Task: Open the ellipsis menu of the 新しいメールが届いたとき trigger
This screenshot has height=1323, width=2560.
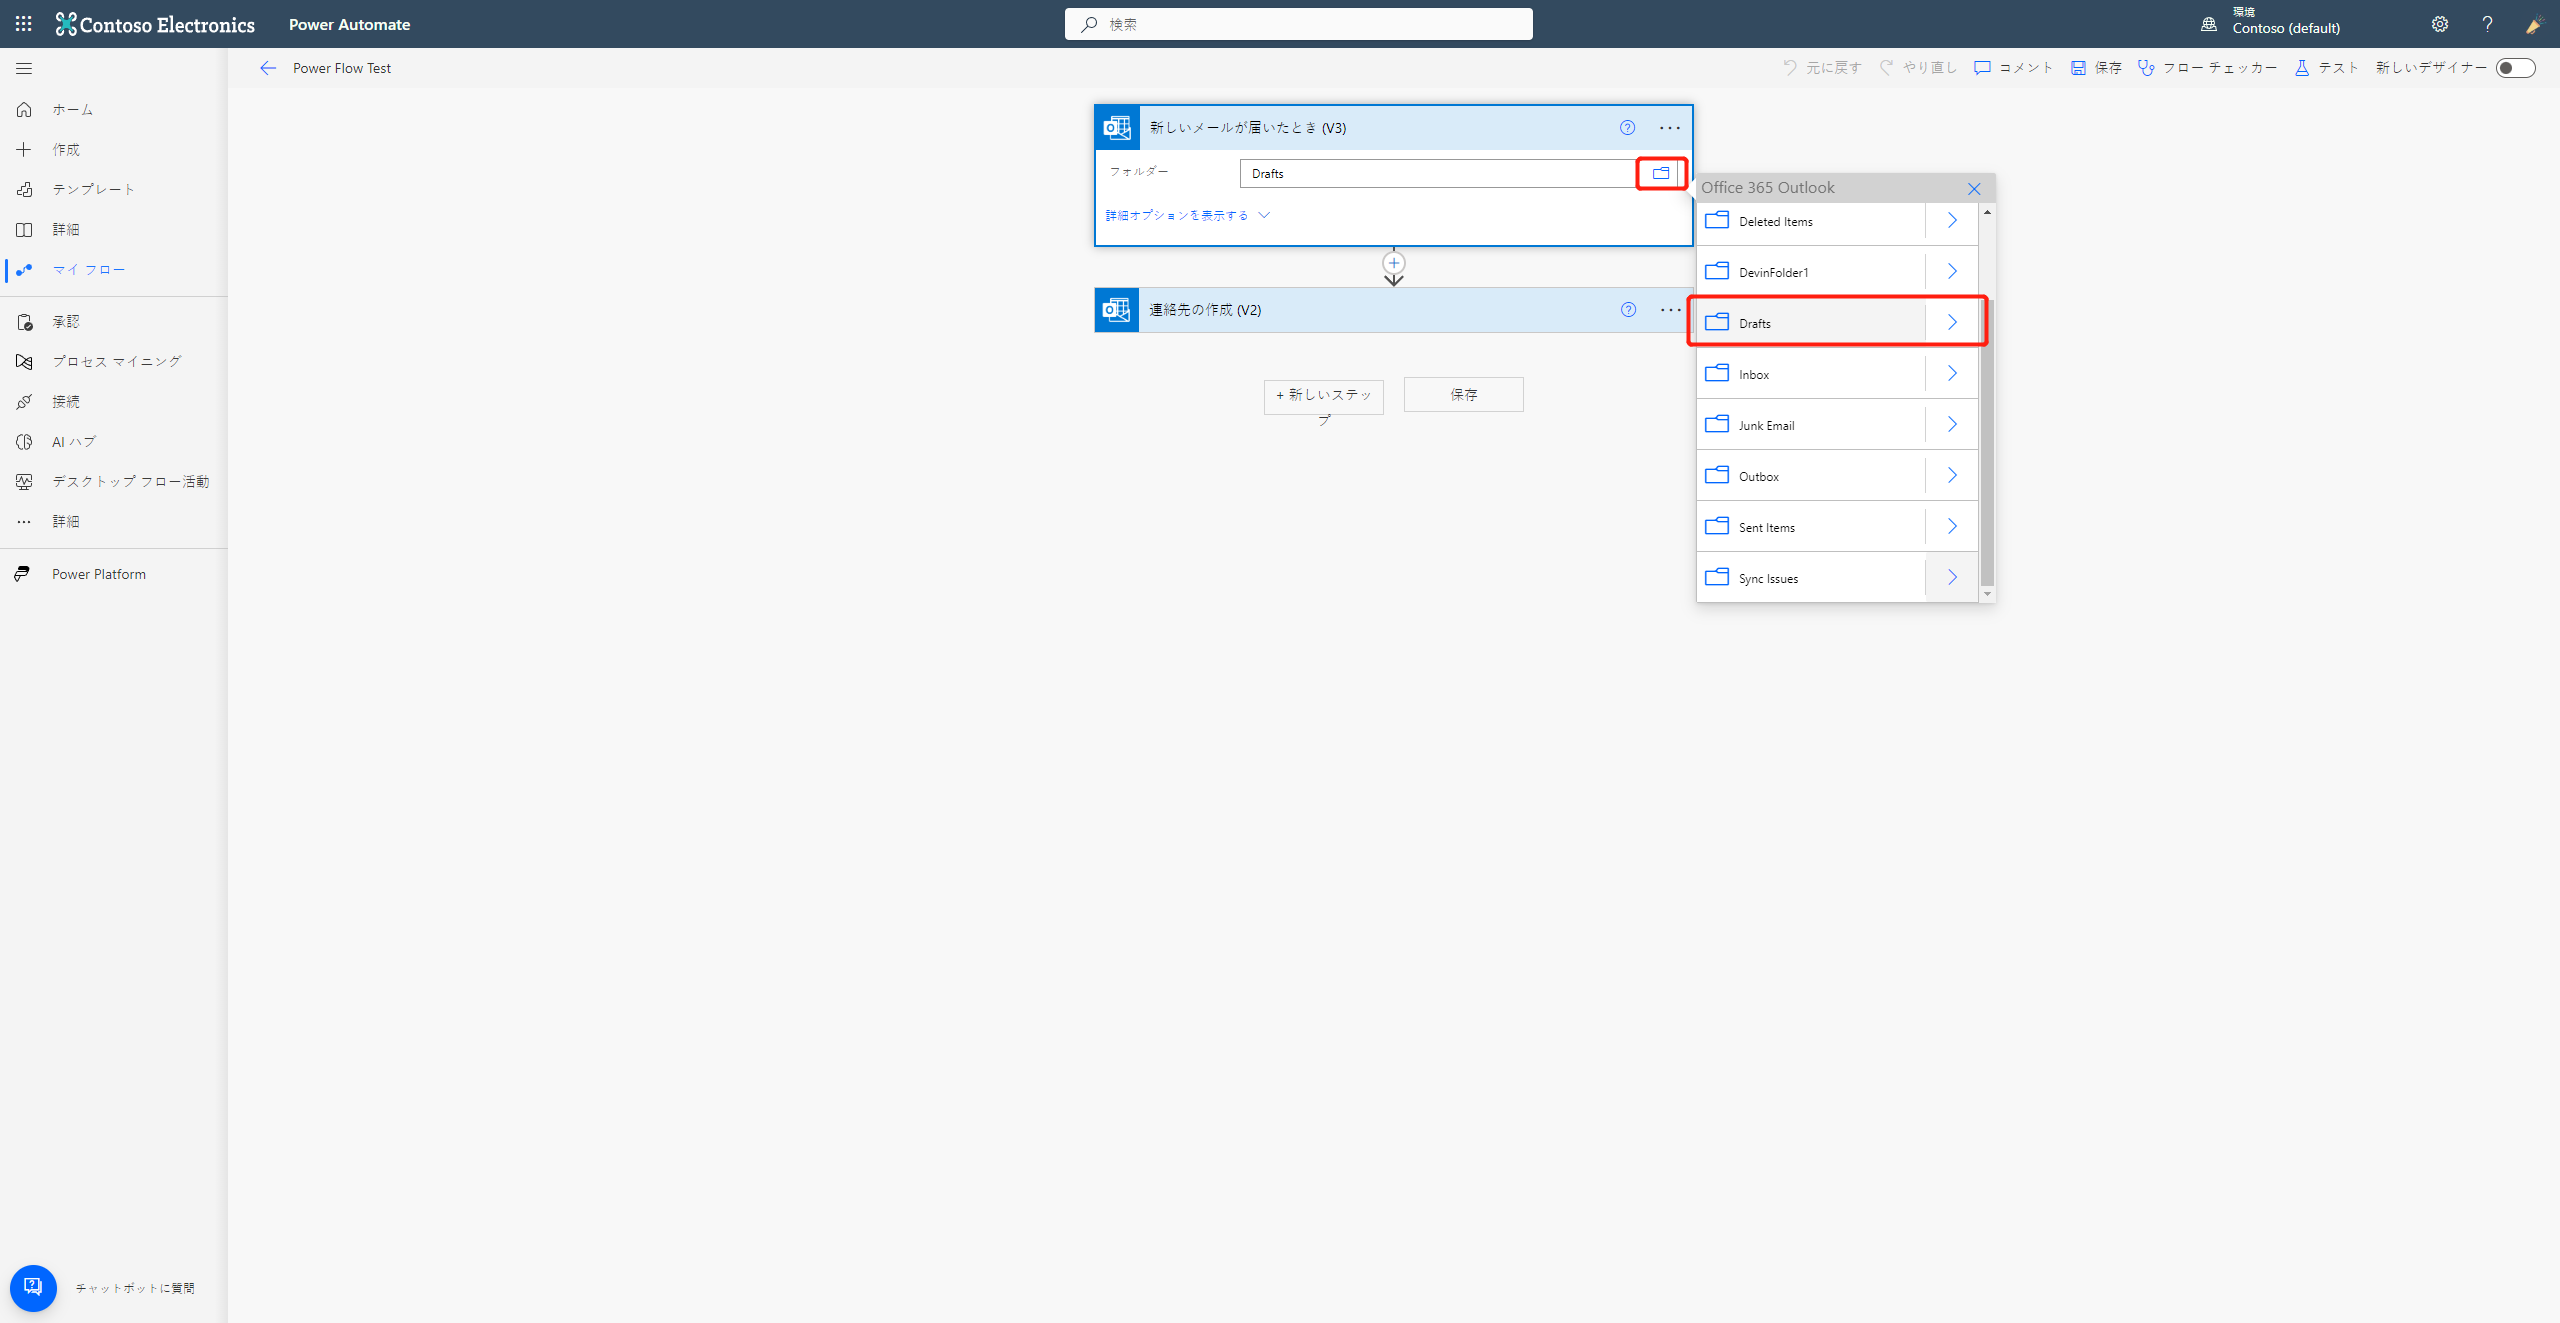Action: click(x=1670, y=127)
